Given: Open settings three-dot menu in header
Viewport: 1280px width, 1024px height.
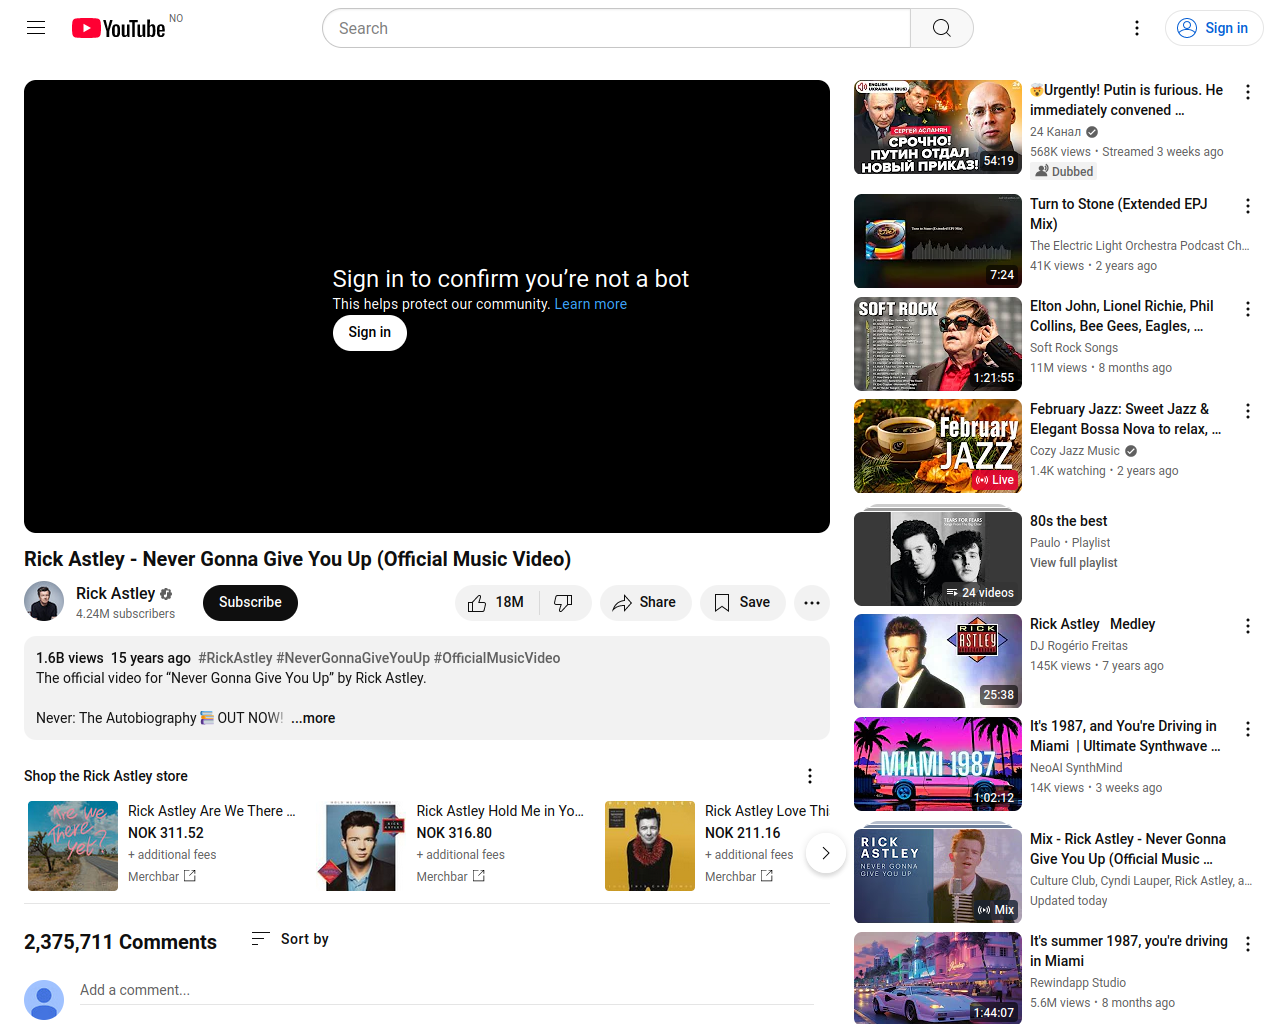Looking at the screenshot, I should (x=1137, y=28).
